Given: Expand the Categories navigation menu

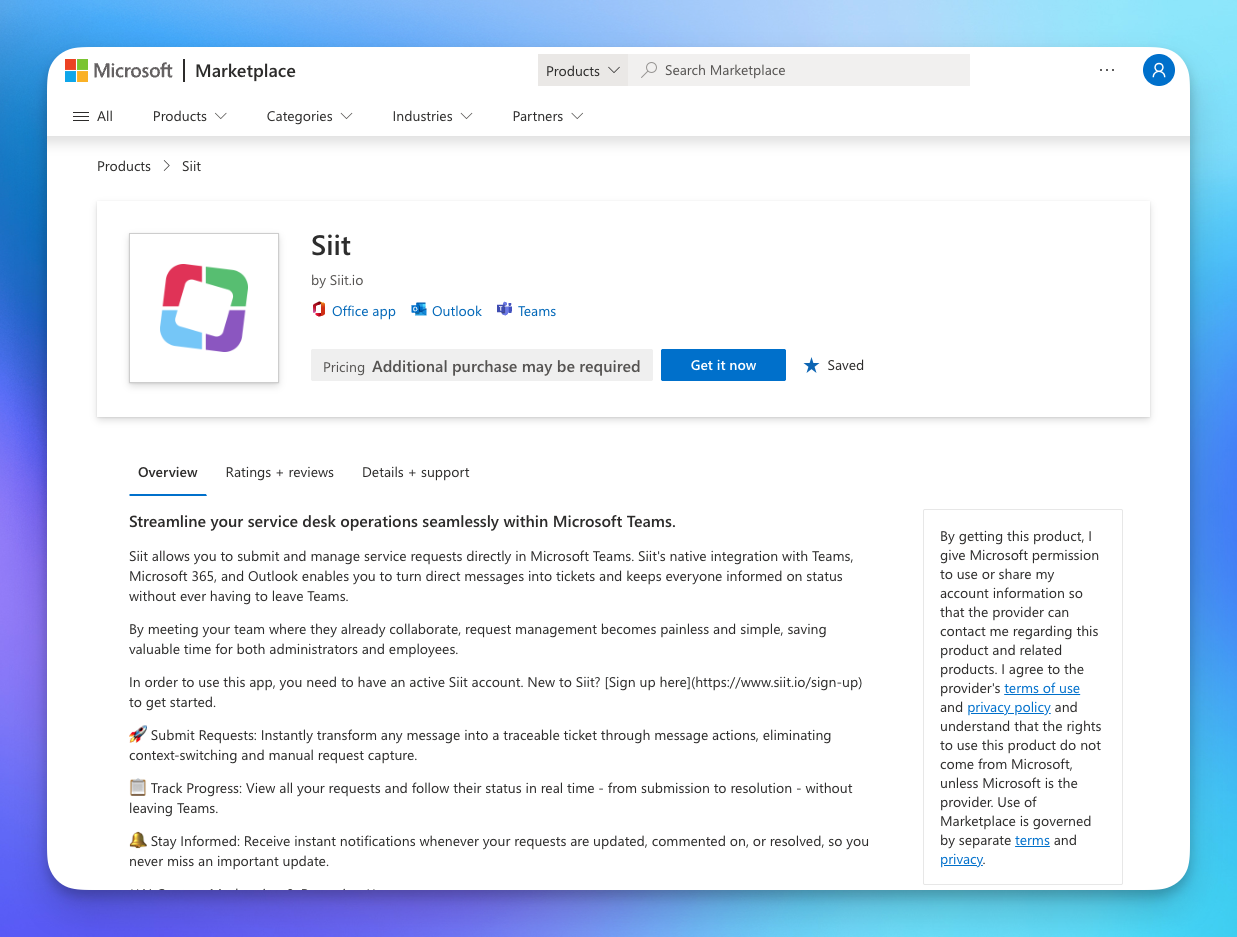Looking at the screenshot, I should tap(309, 116).
